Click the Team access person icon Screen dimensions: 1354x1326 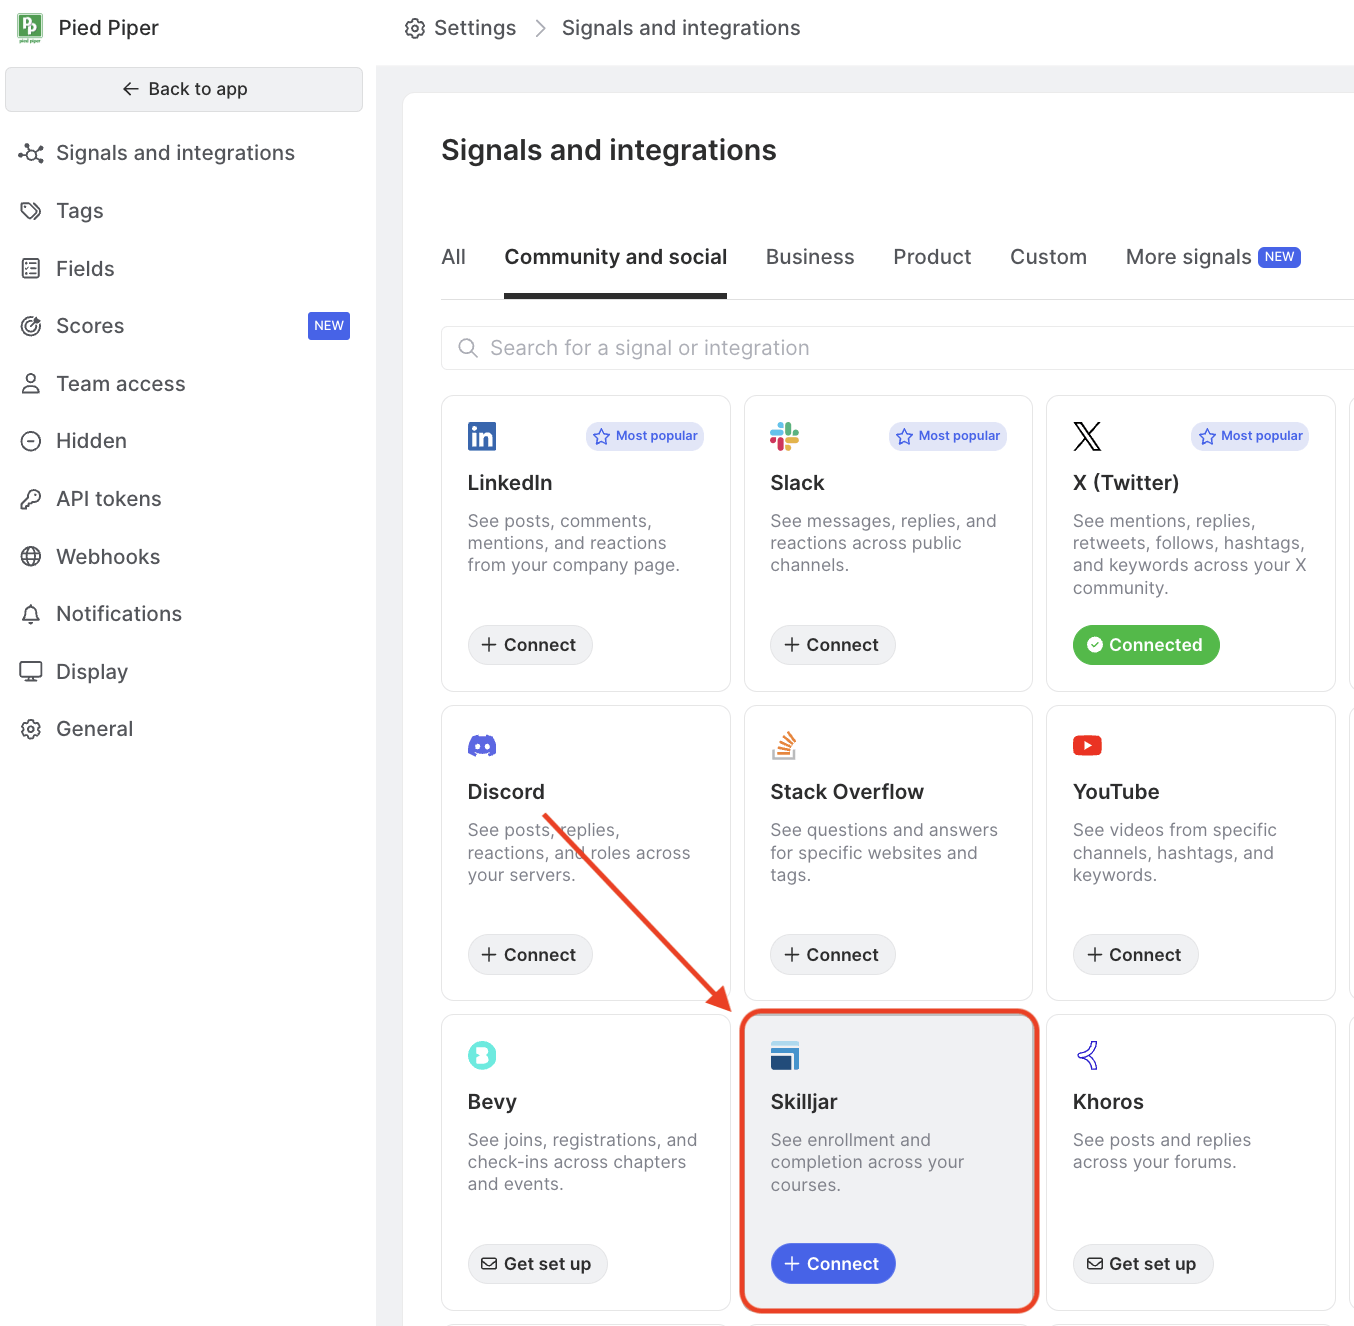[31, 384]
